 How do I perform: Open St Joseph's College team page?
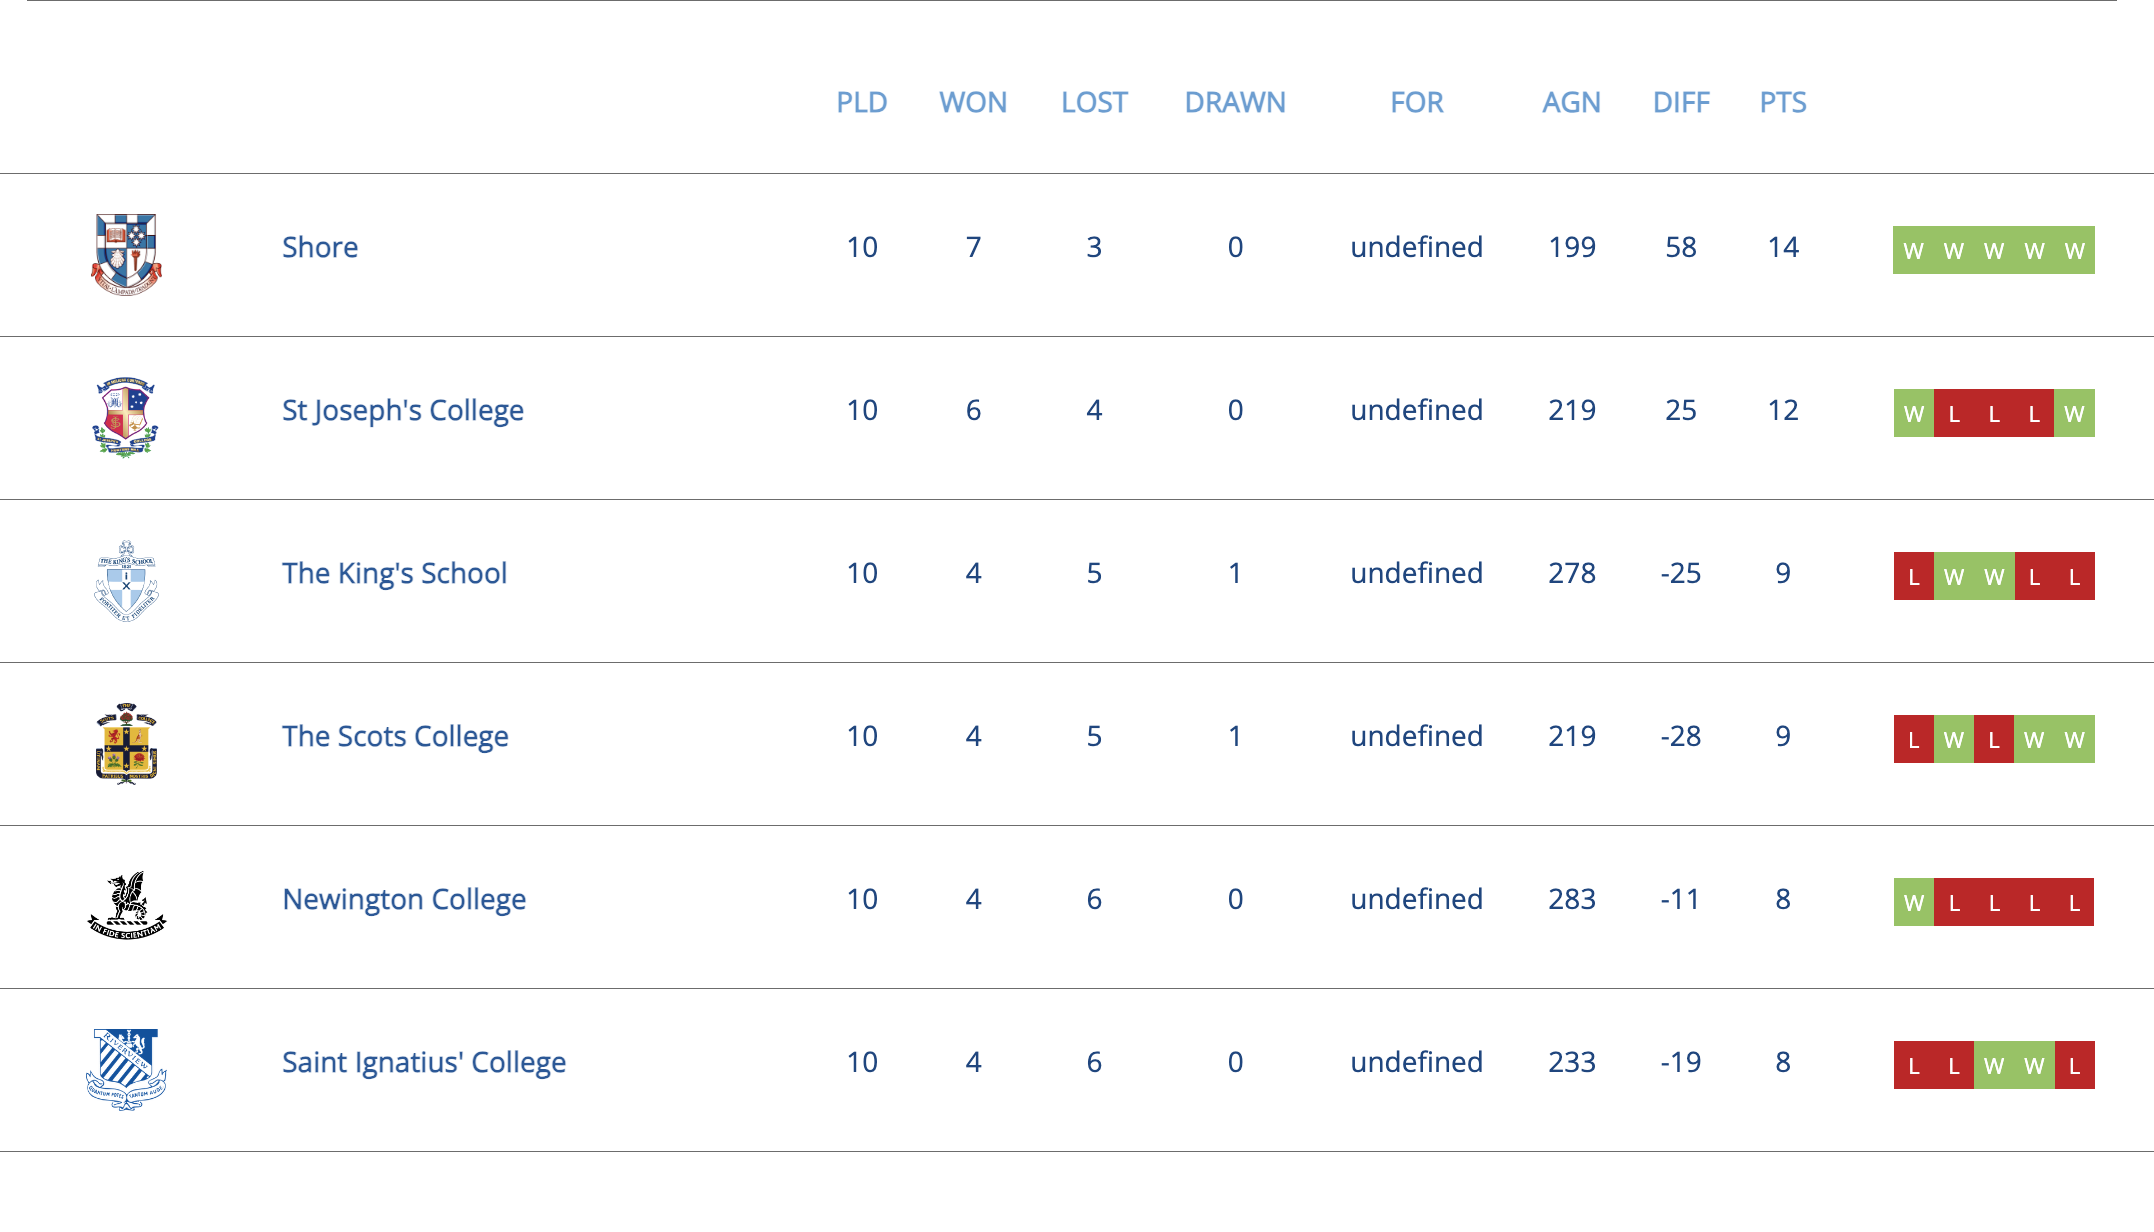[x=402, y=410]
